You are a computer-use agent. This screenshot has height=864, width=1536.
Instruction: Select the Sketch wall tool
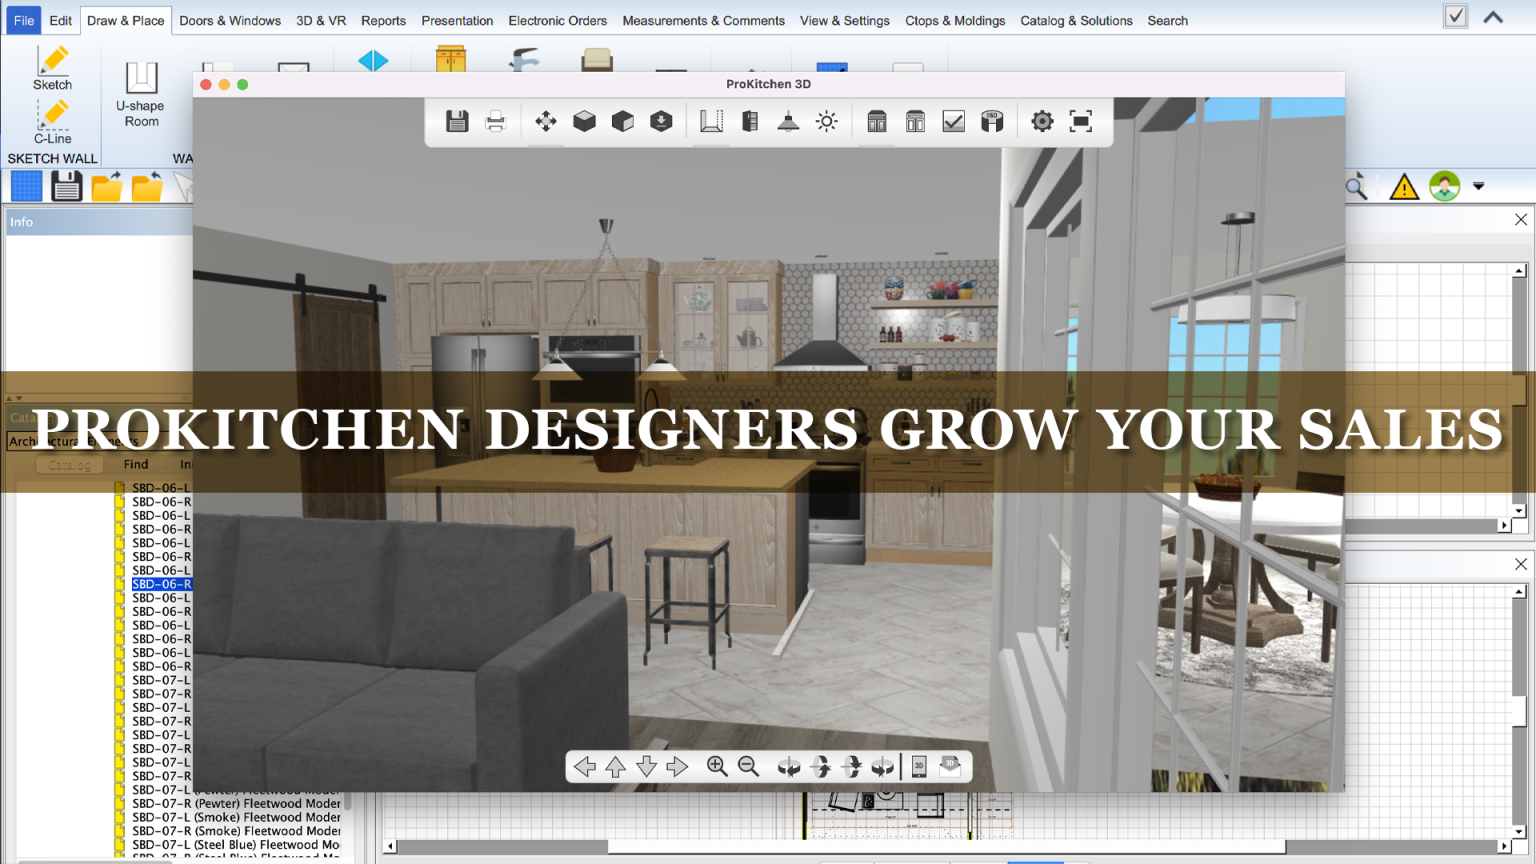(52, 68)
